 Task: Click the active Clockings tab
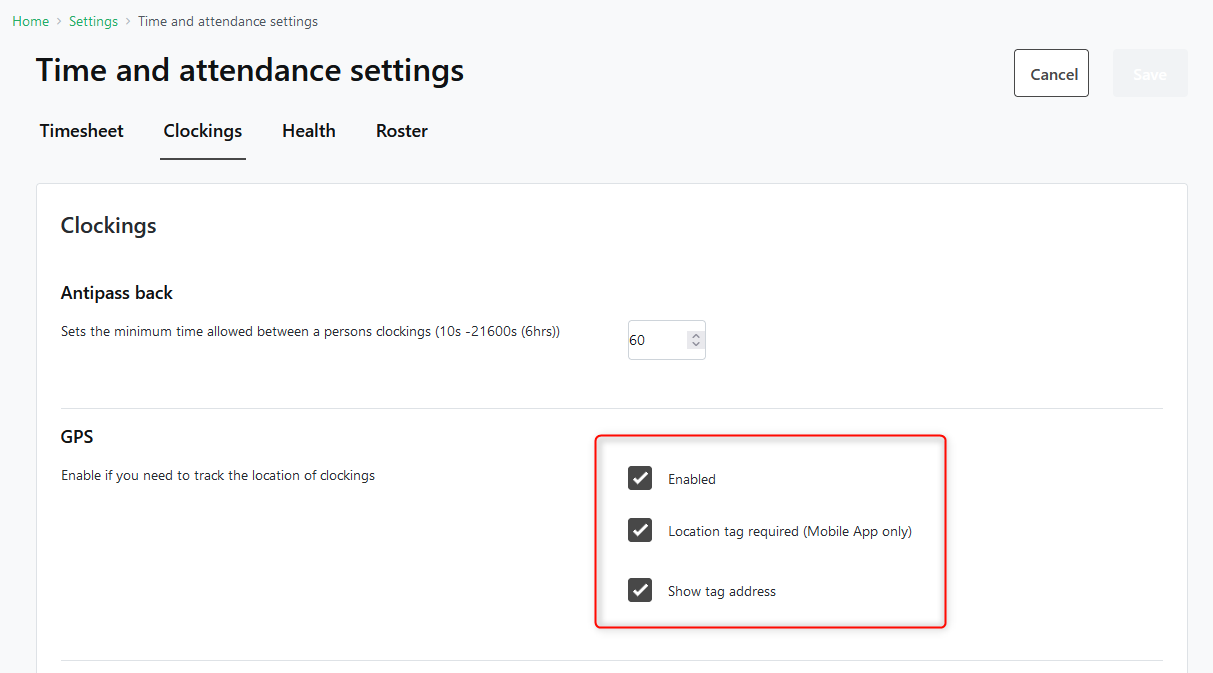[x=202, y=131]
